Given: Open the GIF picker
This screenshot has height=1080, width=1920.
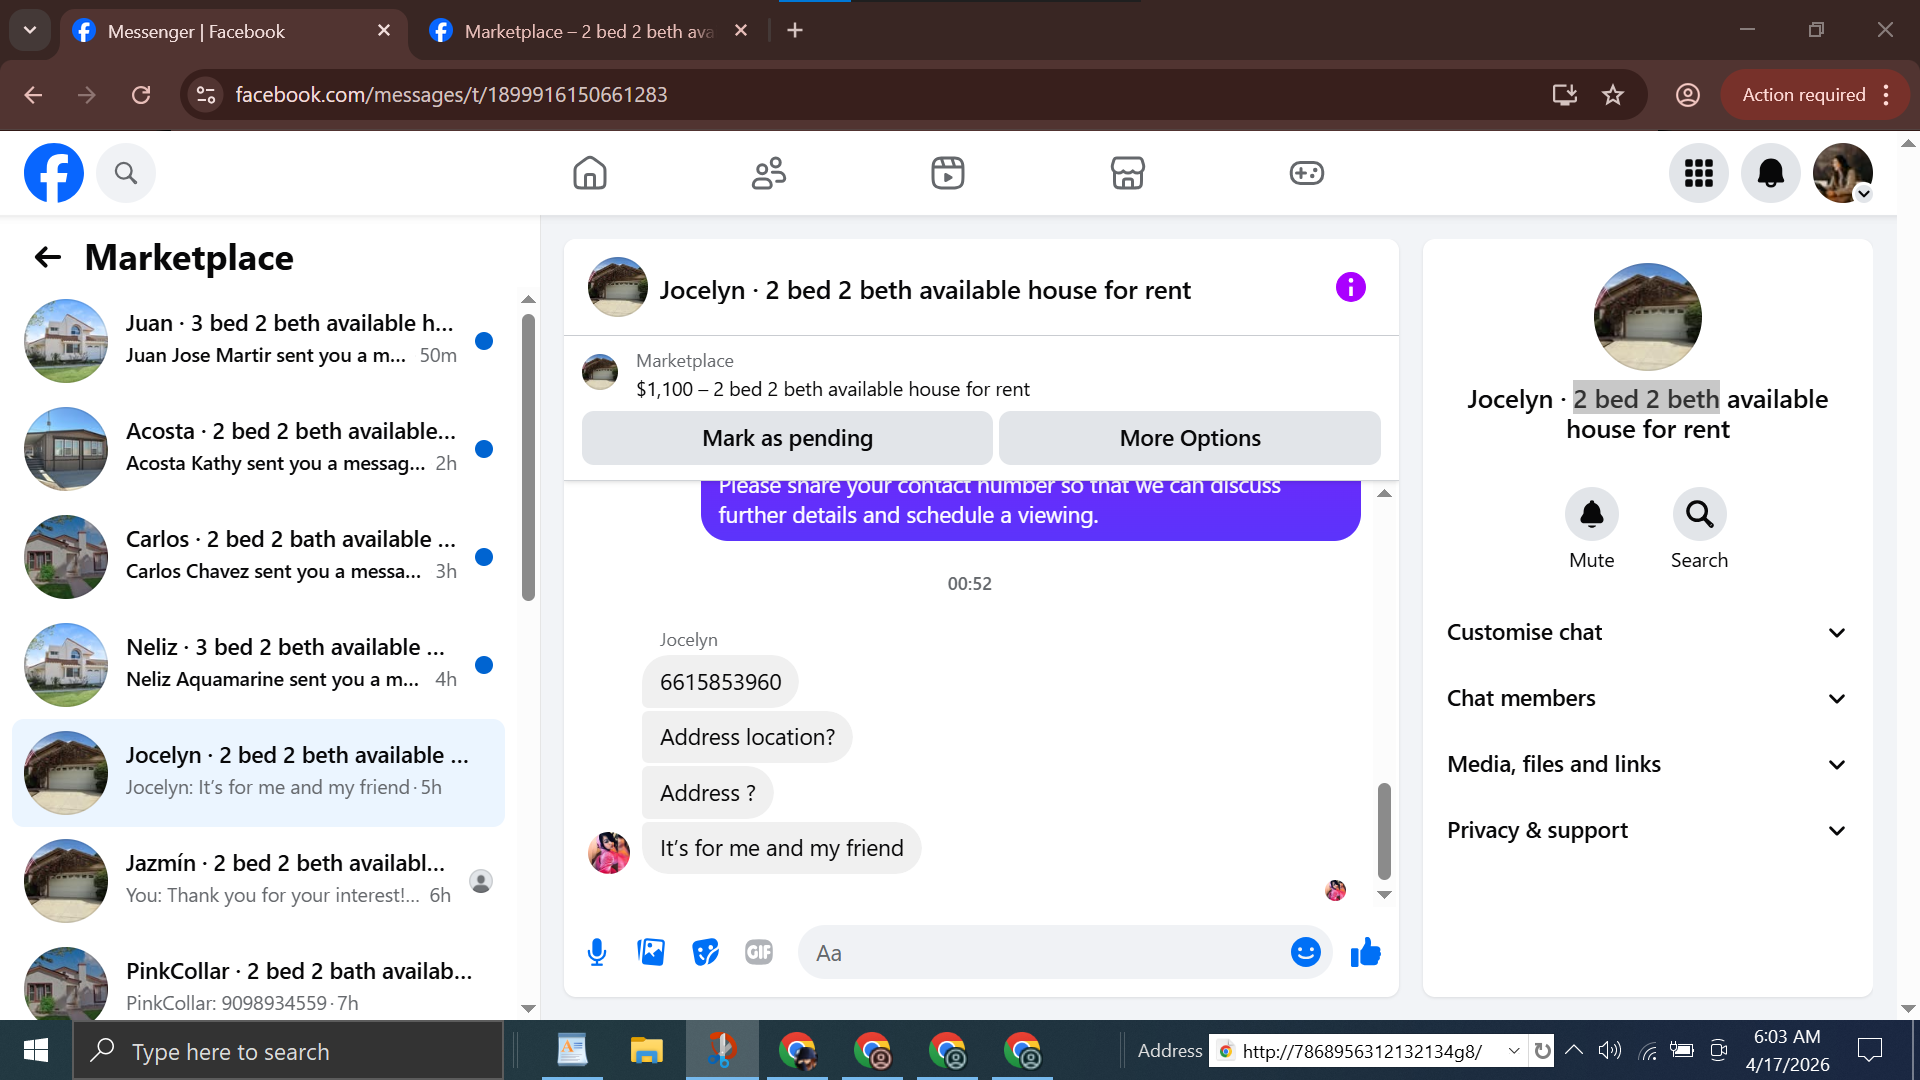Looking at the screenshot, I should pos(759,952).
